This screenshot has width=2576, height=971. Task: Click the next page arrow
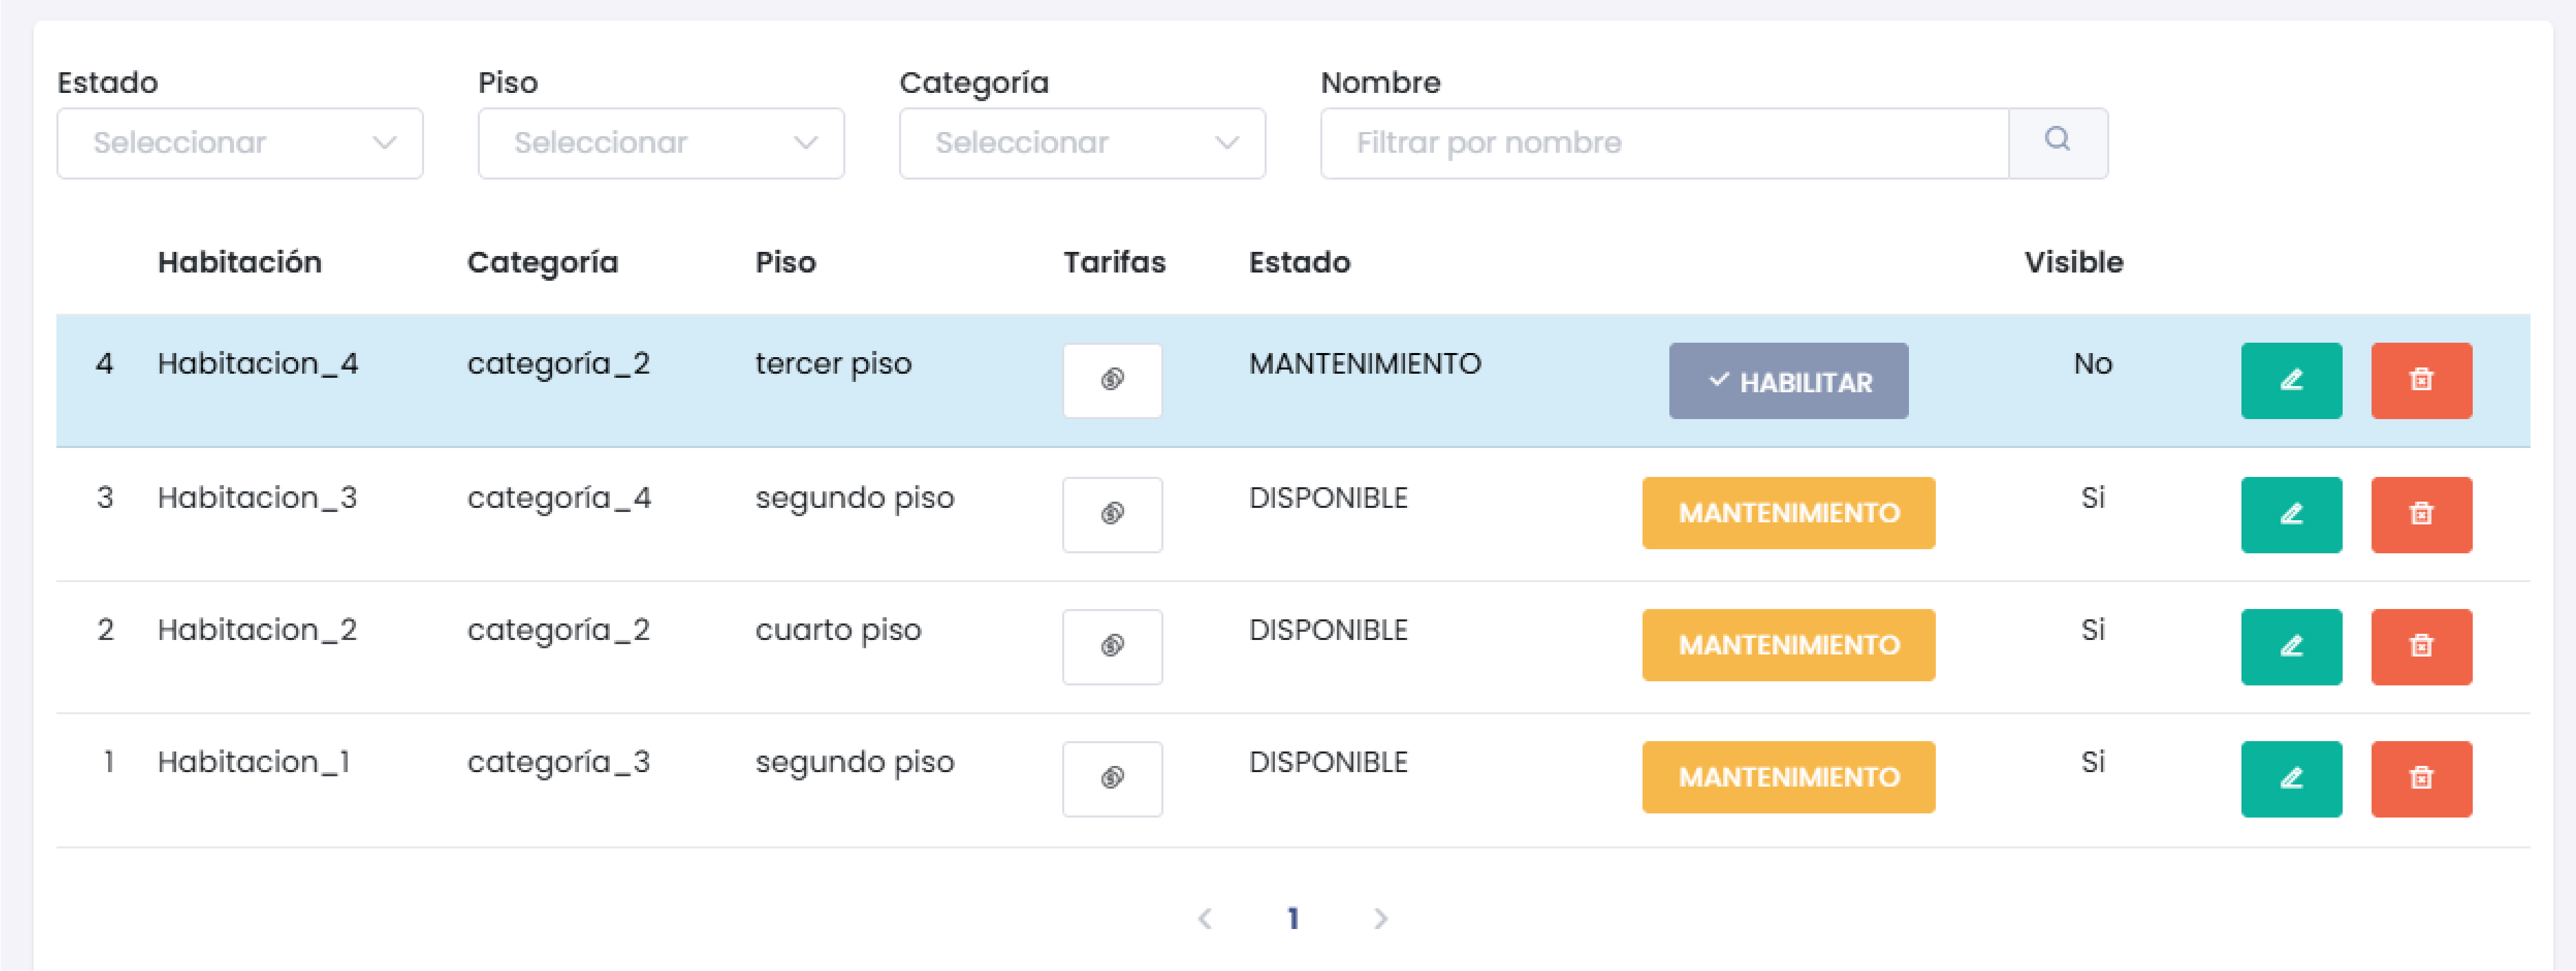click(1381, 918)
